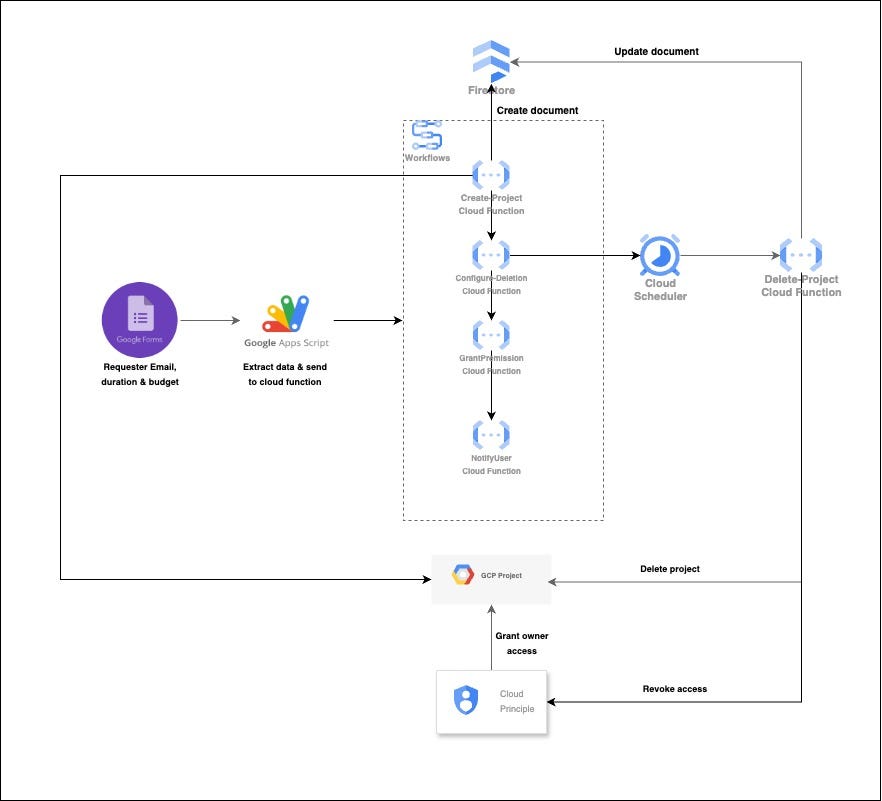The height and width of the screenshot is (801, 882).
Task: Select 'Requester Email, duration & budget' caption
Action: coord(140,374)
